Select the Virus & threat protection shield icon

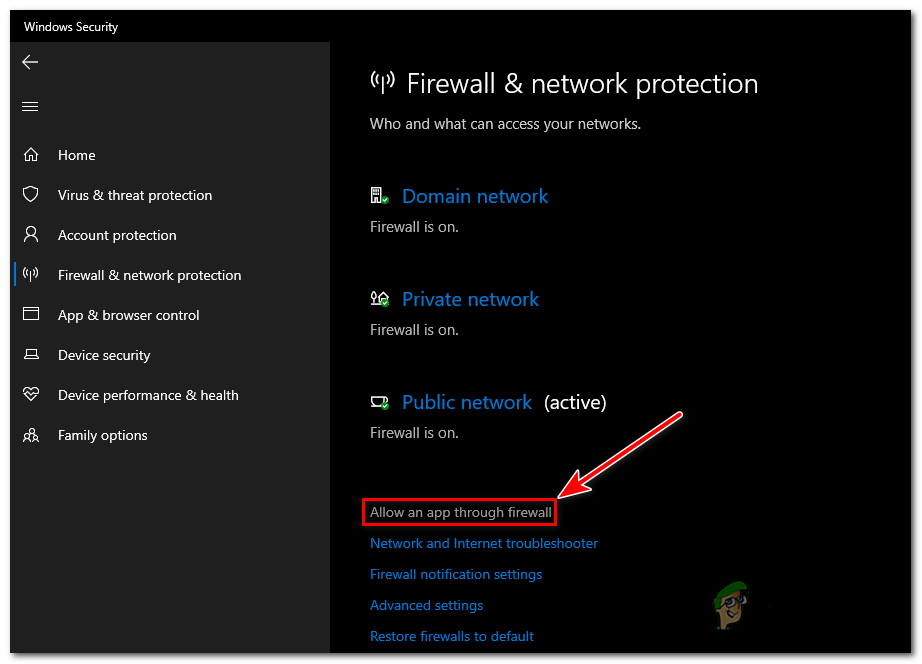31,195
